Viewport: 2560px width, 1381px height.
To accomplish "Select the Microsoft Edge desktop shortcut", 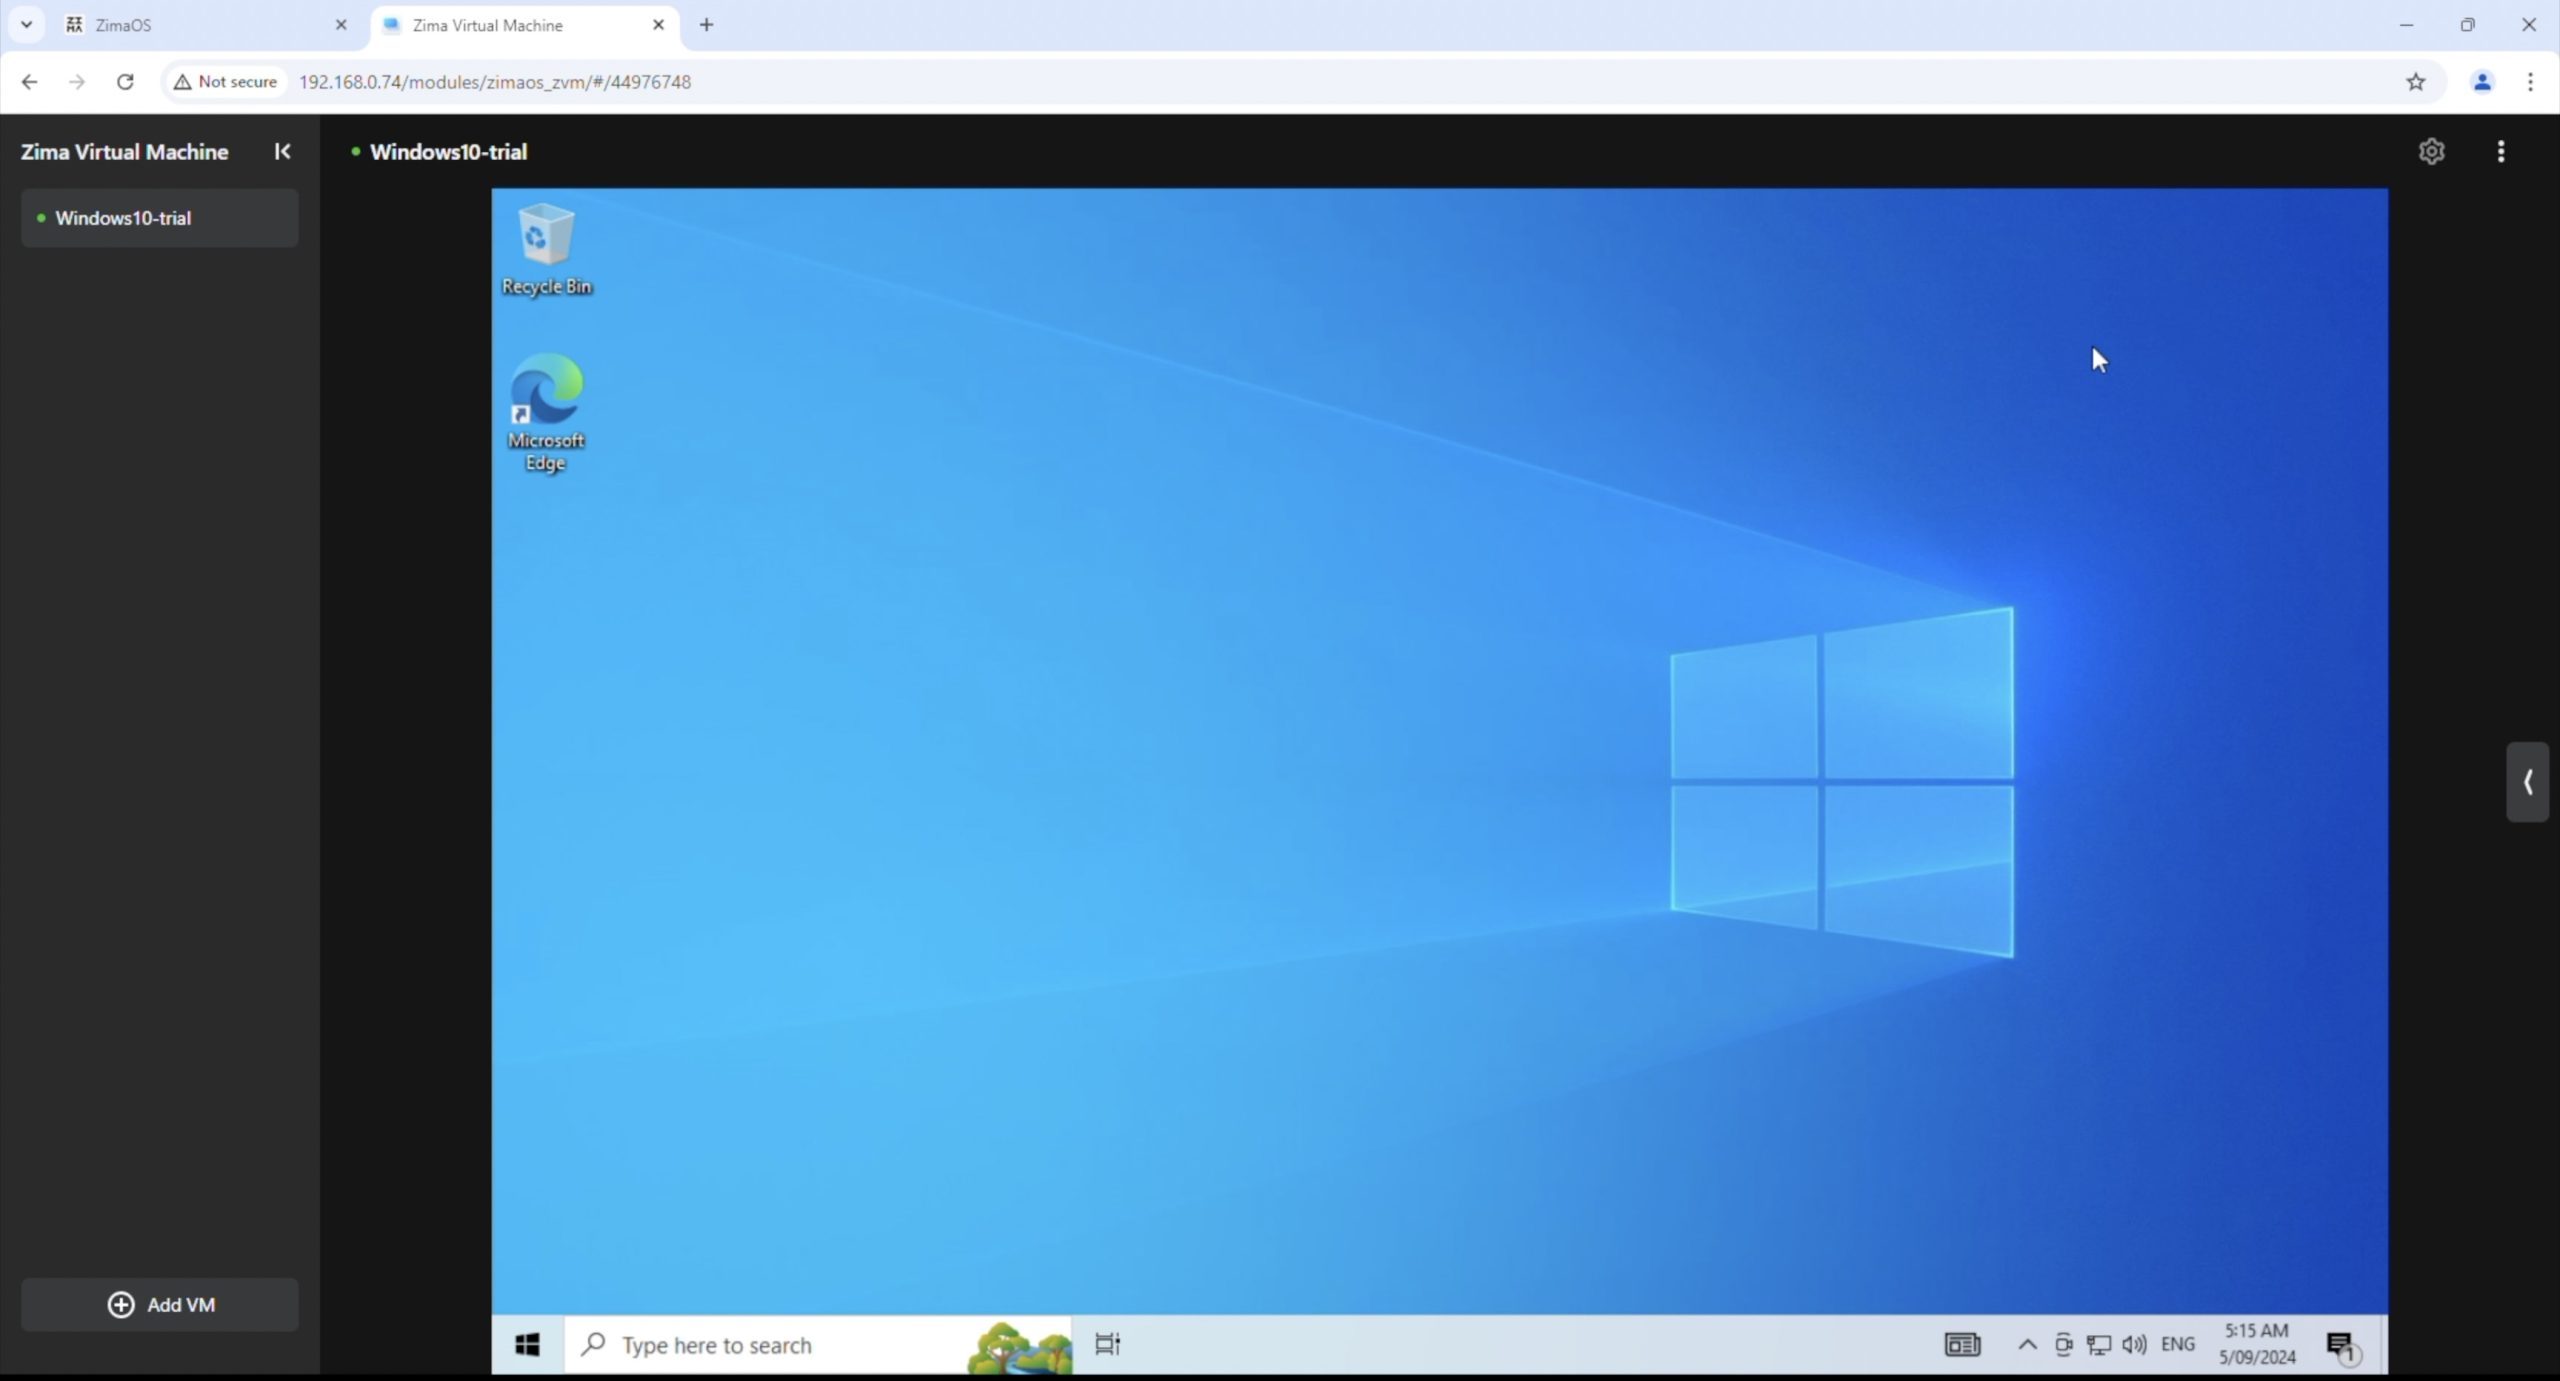I will point(546,410).
